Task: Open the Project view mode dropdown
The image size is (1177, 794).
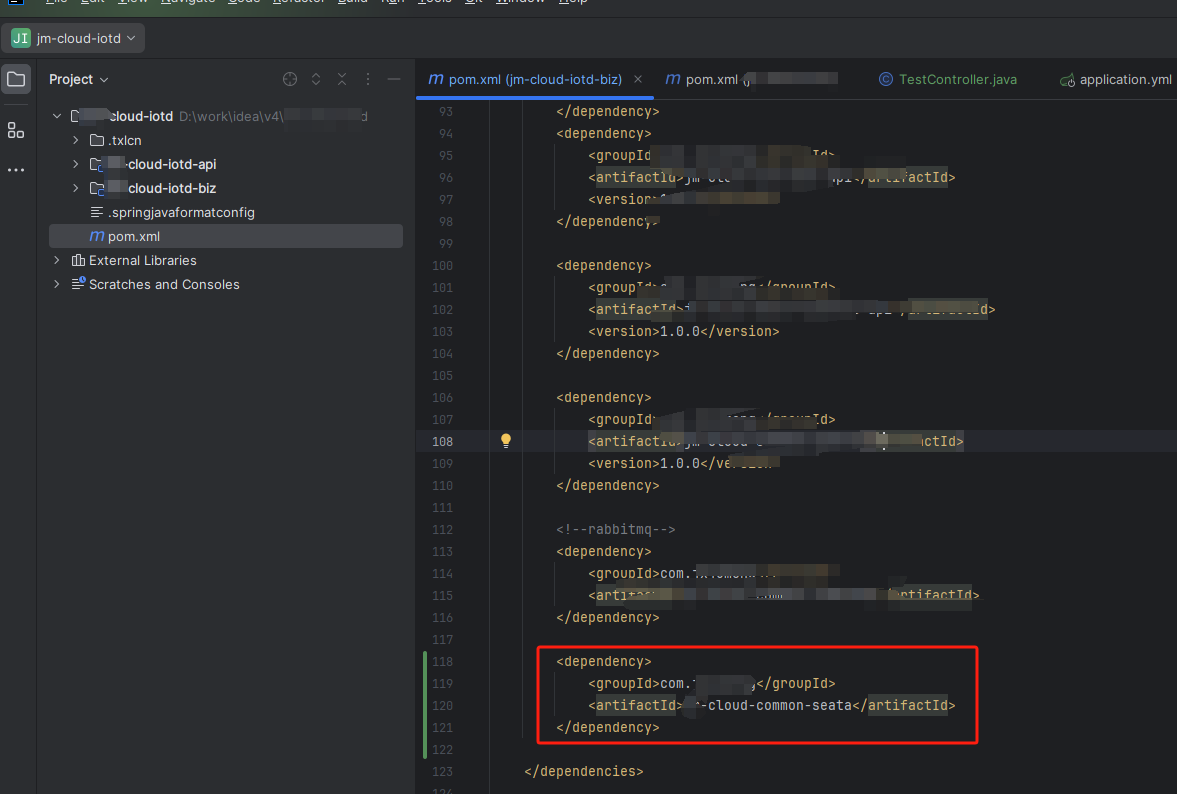Action: point(79,79)
